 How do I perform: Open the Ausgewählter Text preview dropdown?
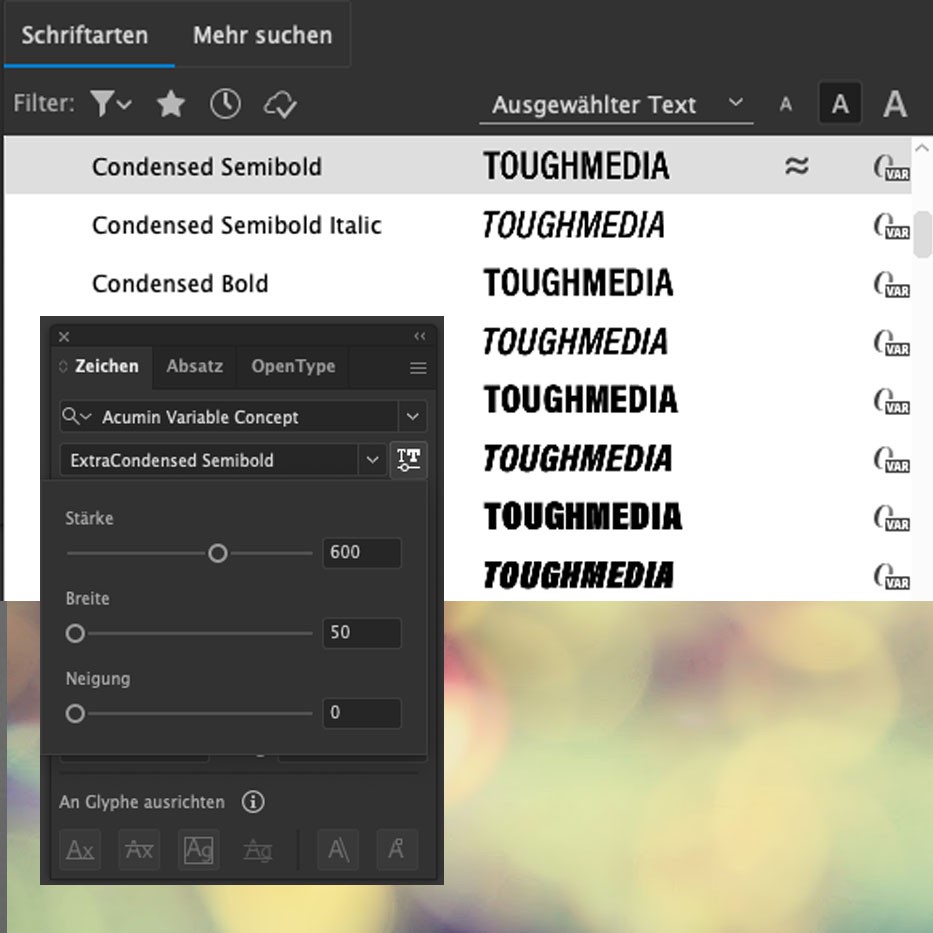pyautogui.click(x=616, y=104)
